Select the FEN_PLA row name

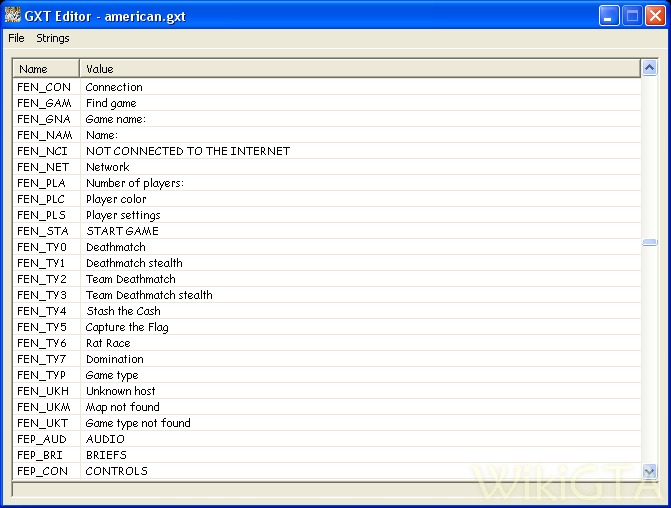[41, 183]
